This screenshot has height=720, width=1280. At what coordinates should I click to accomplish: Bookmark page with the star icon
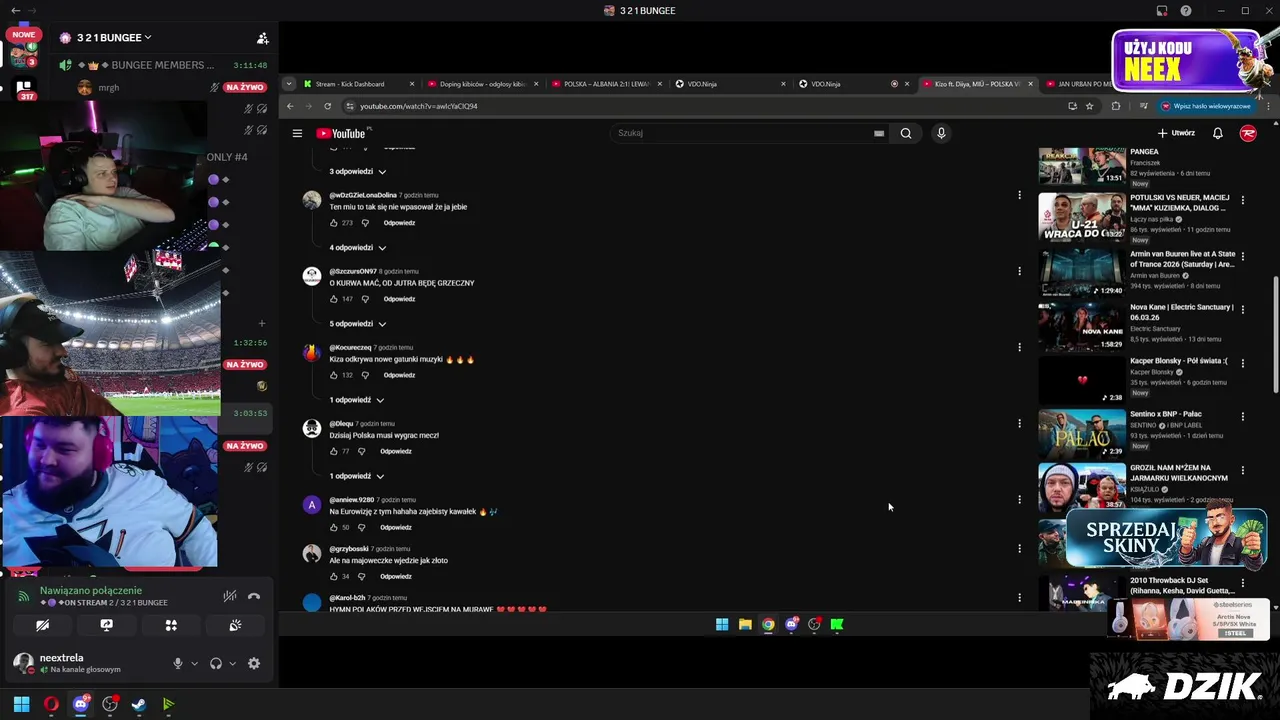click(x=1090, y=106)
